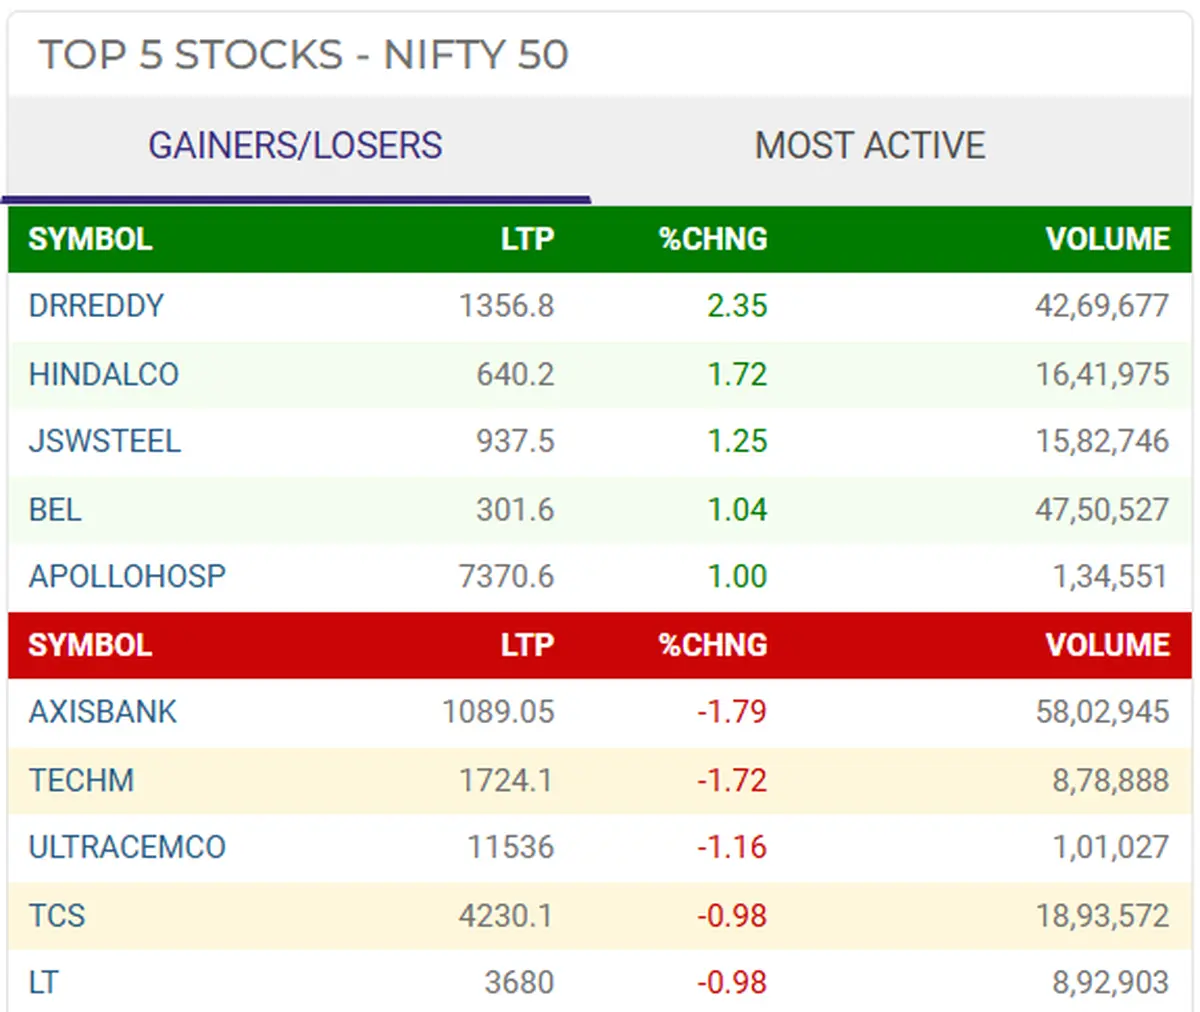Open the LT stock link
The width and height of the screenshot is (1200, 1012).
coord(43,983)
